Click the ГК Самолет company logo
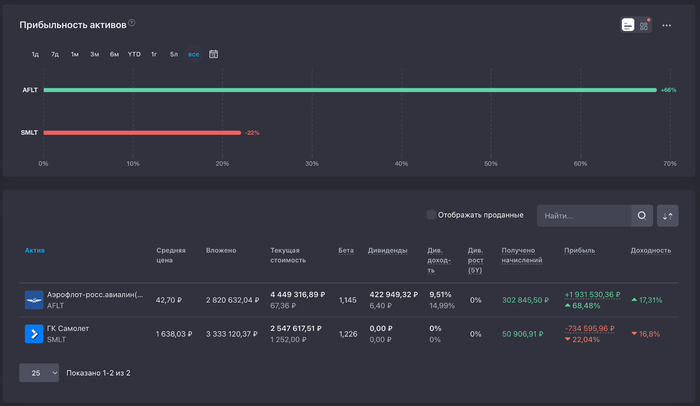Screen dimensions: 700x406 click(x=34, y=333)
